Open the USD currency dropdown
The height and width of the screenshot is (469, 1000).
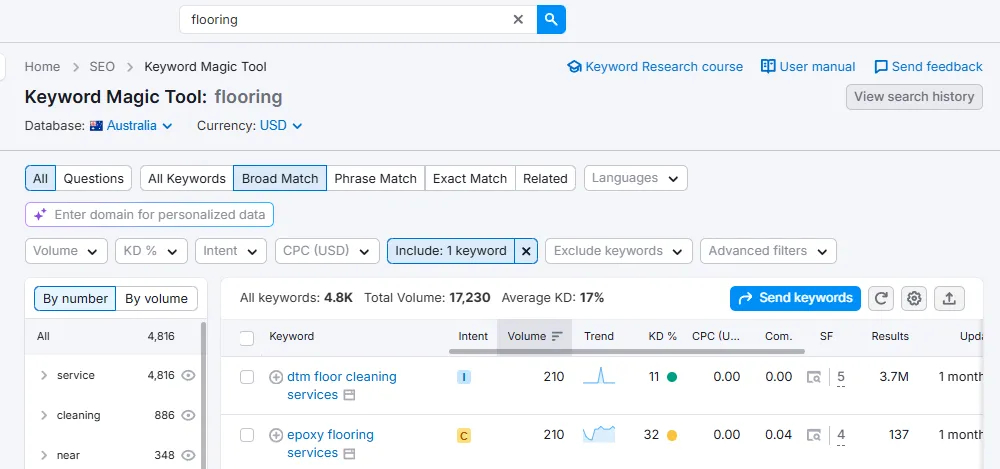281,126
